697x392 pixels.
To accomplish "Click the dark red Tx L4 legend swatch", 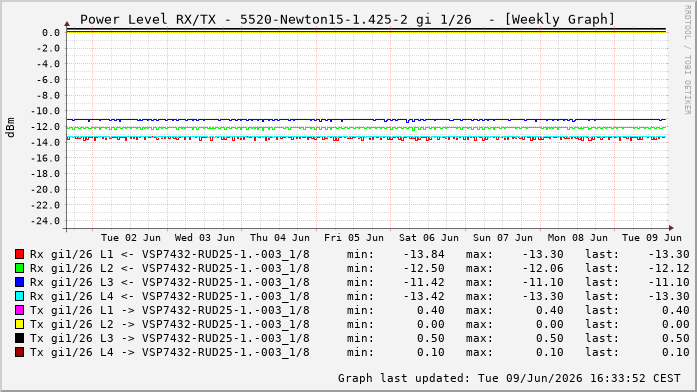I will (19, 352).
